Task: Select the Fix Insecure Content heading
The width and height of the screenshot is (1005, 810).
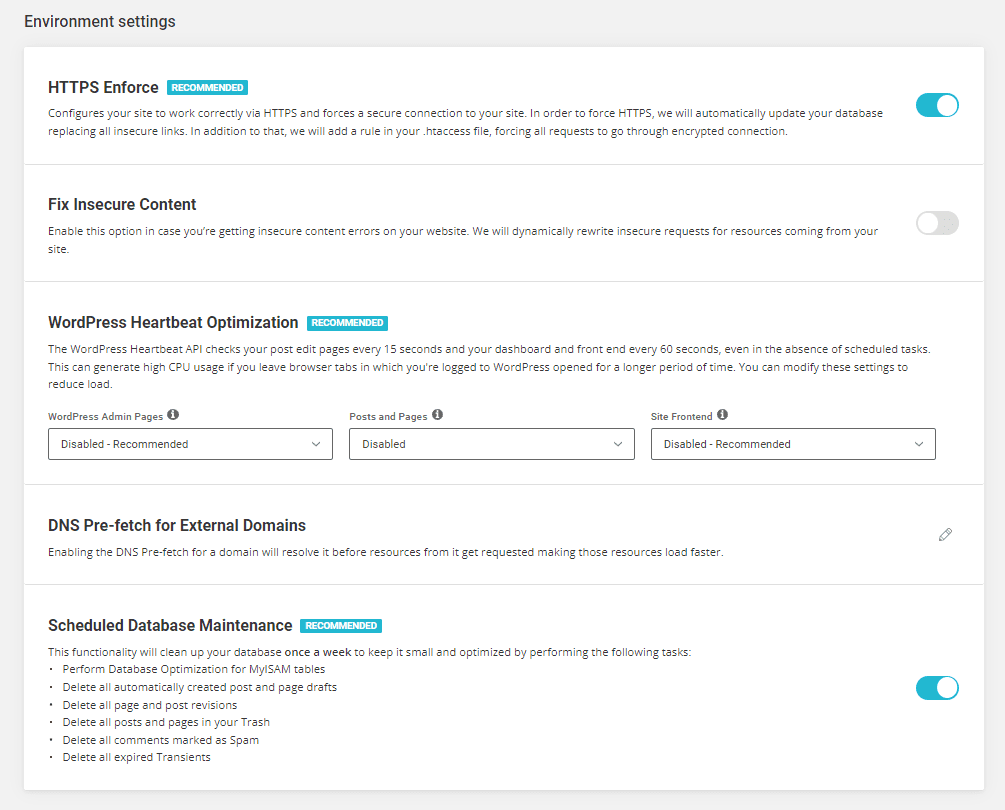Action: [x=122, y=205]
